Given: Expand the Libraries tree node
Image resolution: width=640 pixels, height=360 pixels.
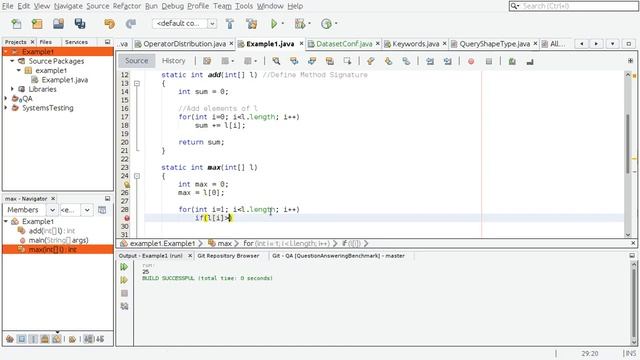Looking at the screenshot, I should click(x=12, y=89).
